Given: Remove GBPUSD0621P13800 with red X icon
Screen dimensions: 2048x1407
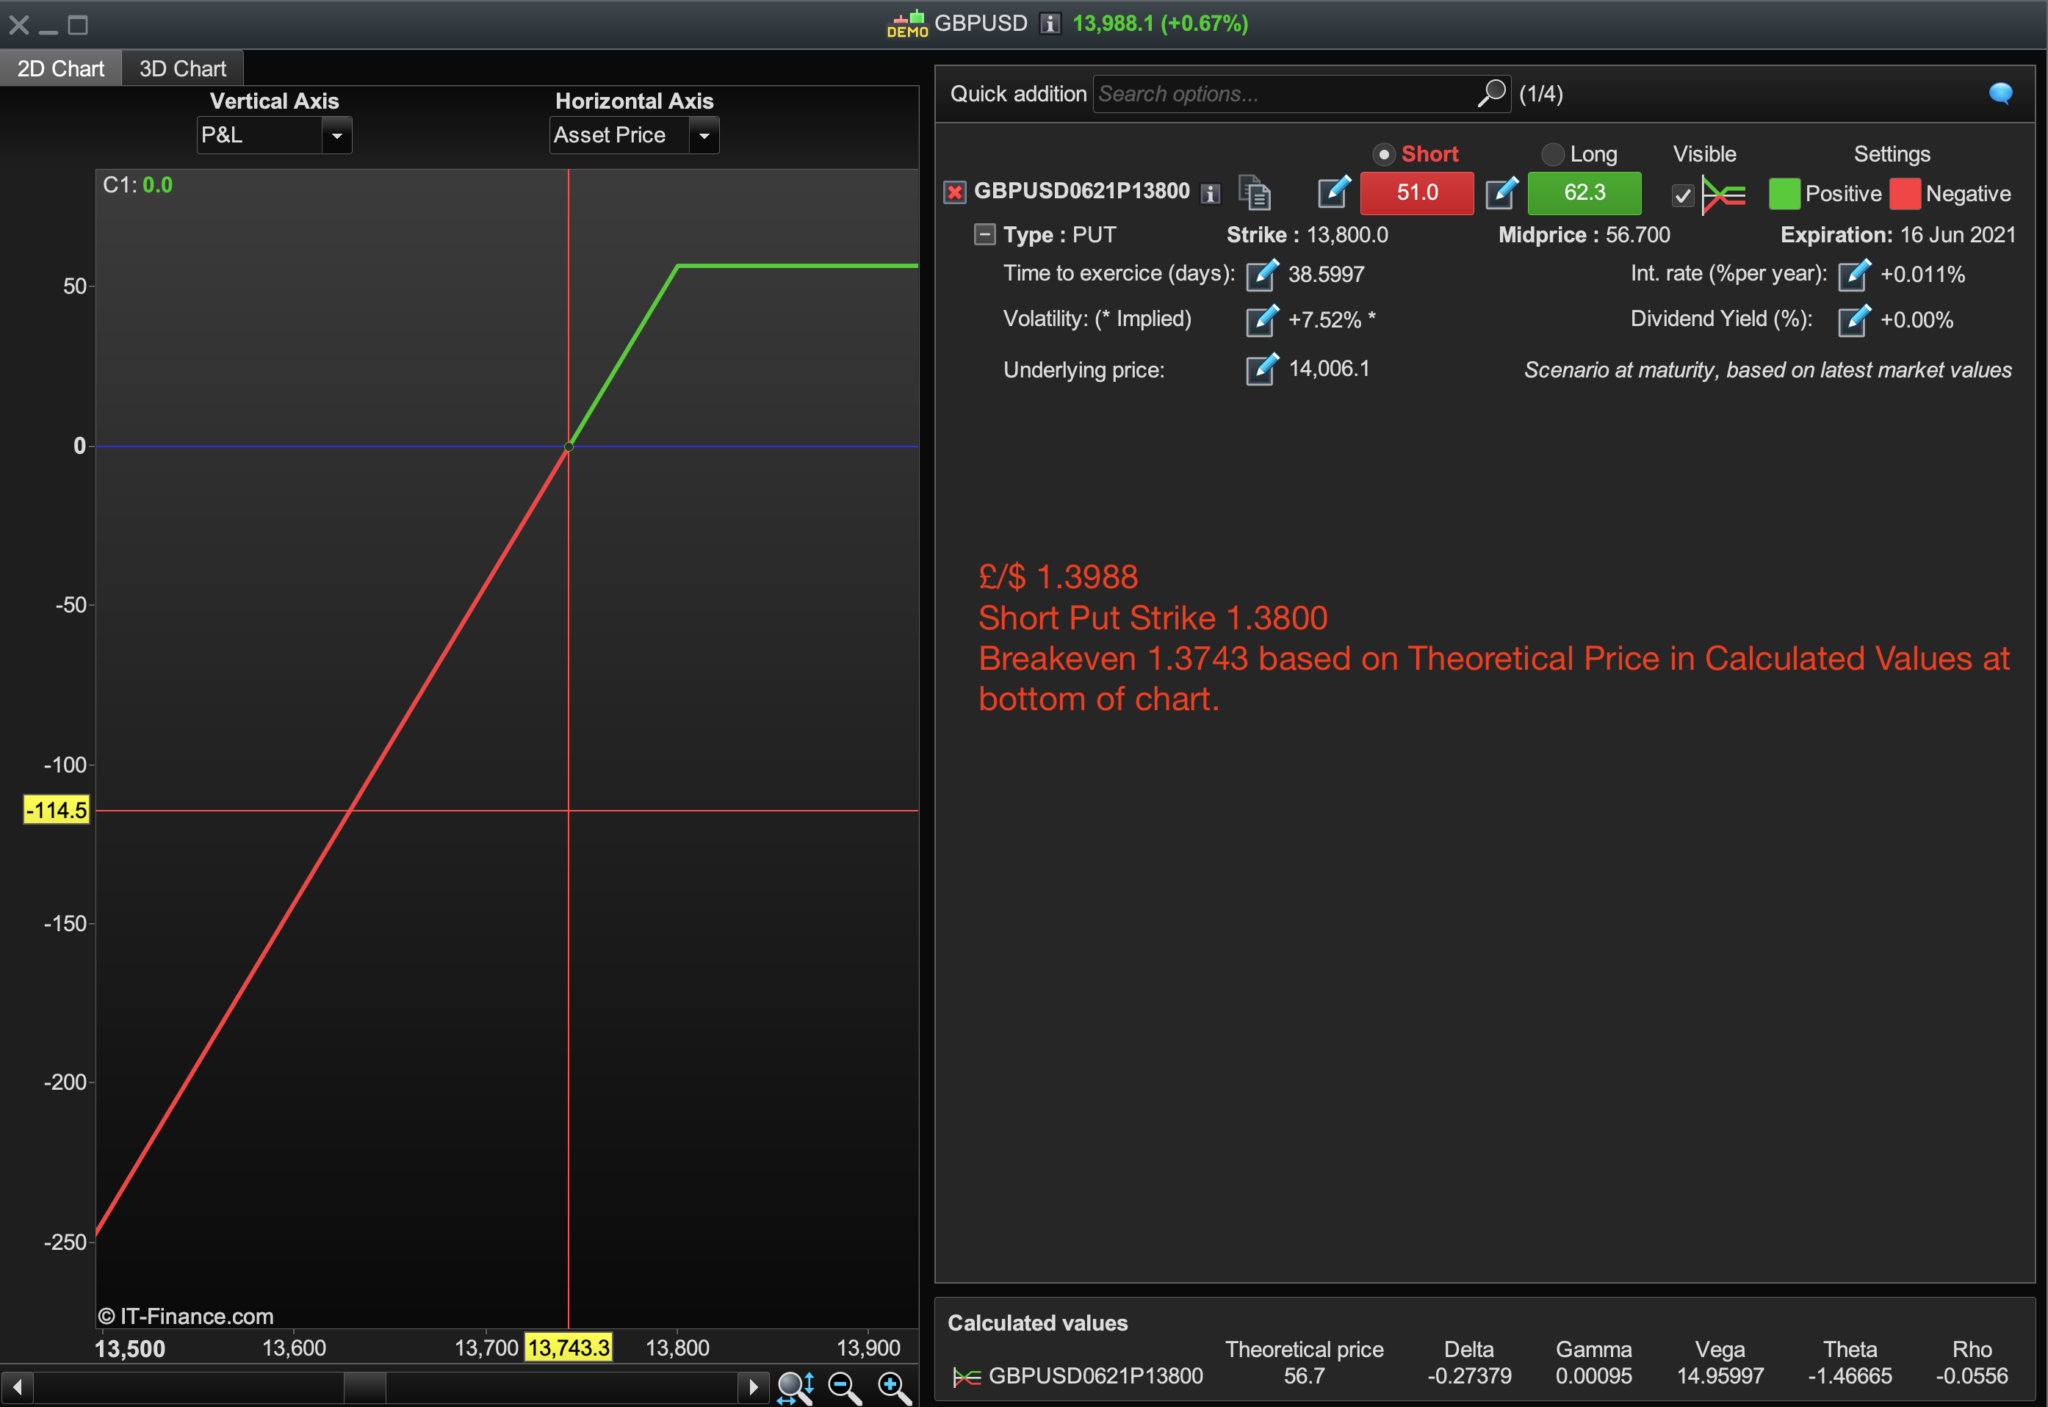Looking at the screenshot, I should (x=955, y=192).
